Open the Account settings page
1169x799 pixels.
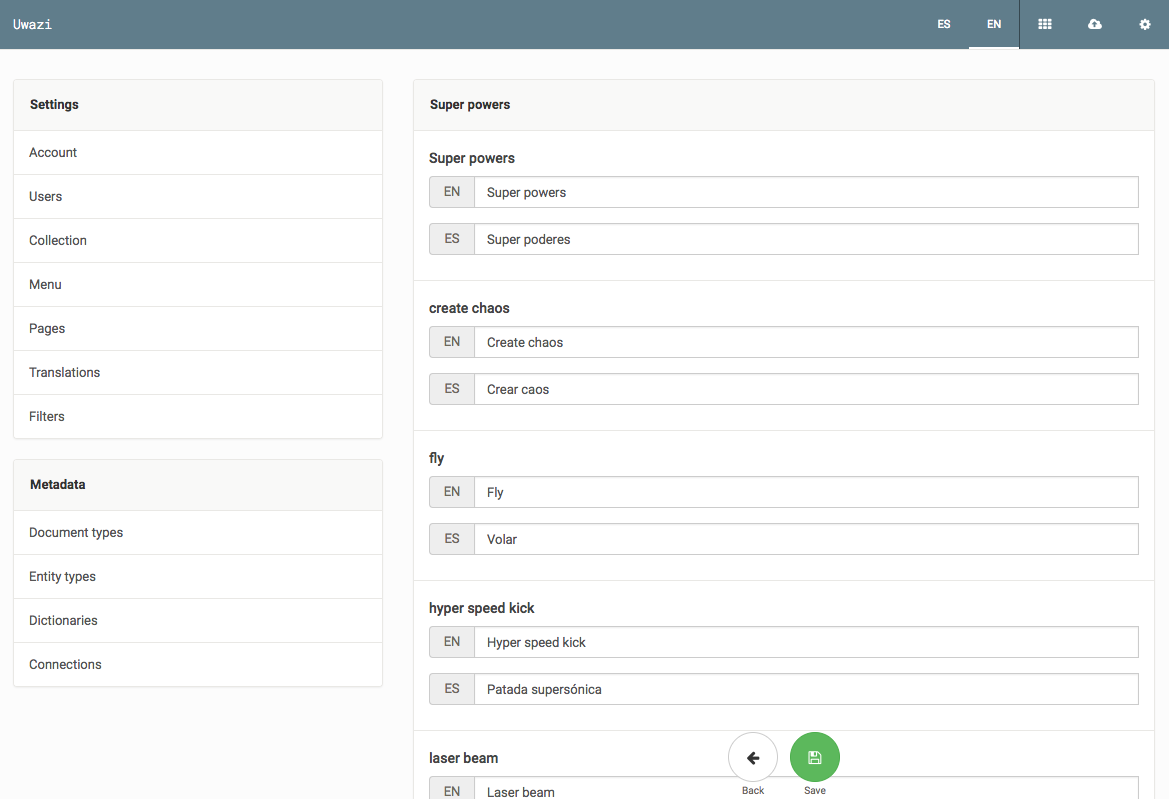pos(53,153)
